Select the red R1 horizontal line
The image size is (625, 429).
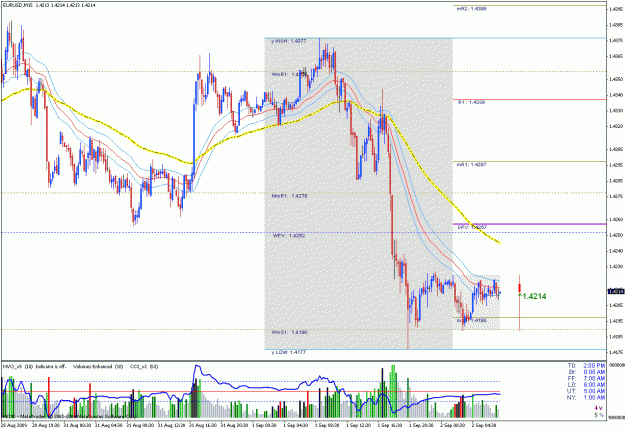point(531,100)
